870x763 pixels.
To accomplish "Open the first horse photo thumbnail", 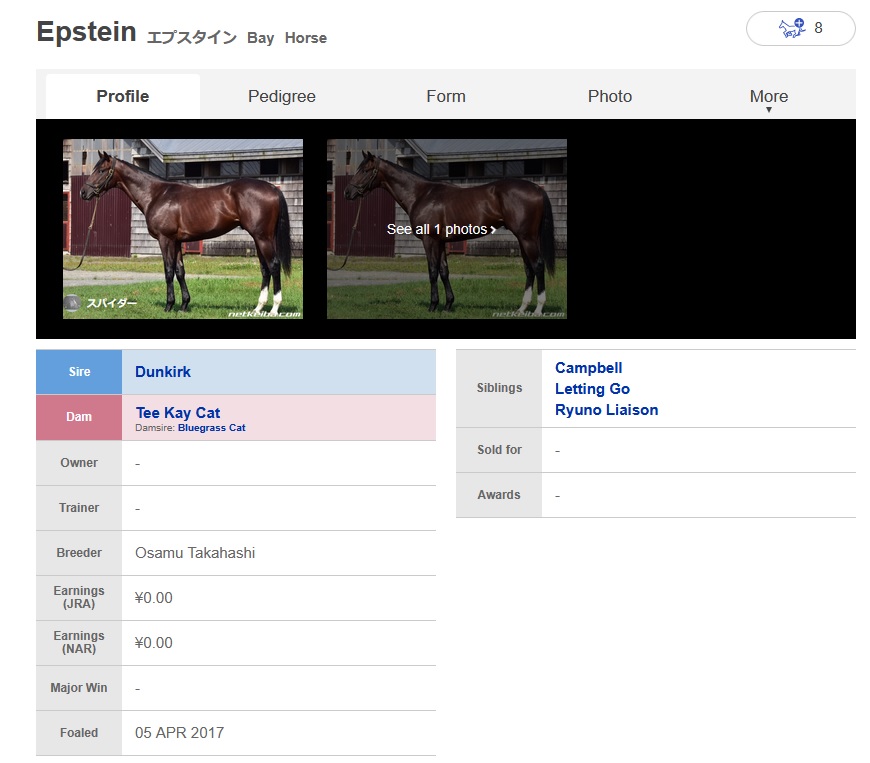I will pyautogui.click(x=183, y=229).
